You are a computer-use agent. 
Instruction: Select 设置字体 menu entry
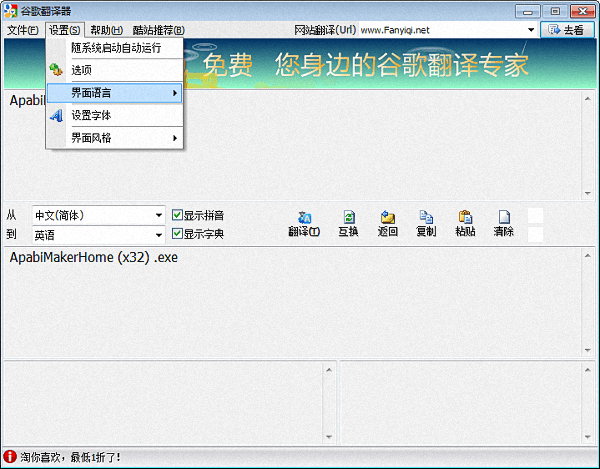pos(90,115)
